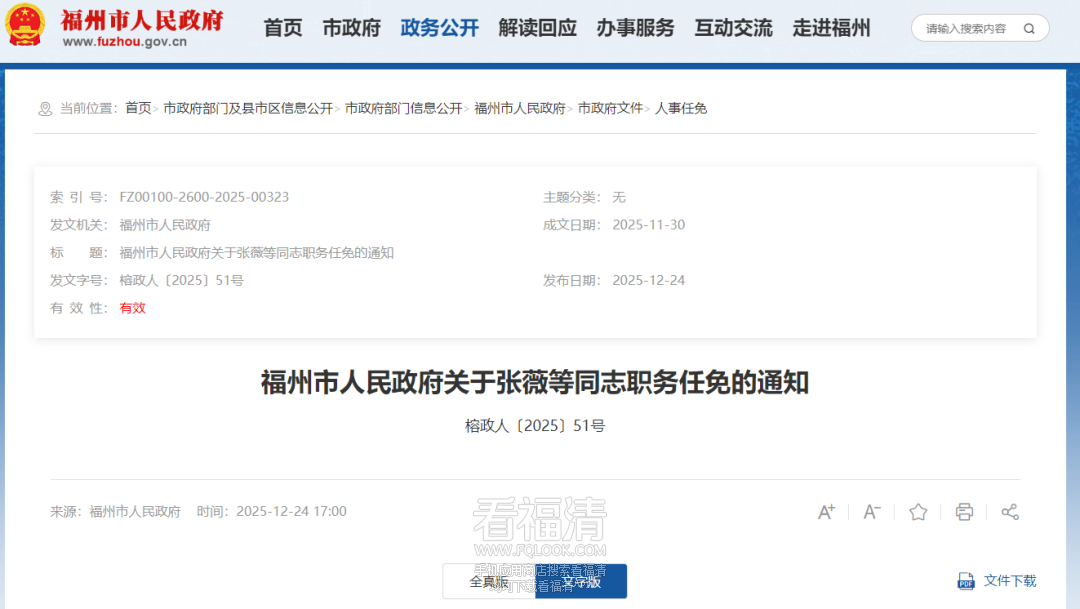Click the search magnifier icon
The image size is (1080, 609).
tap(1029, 28)
